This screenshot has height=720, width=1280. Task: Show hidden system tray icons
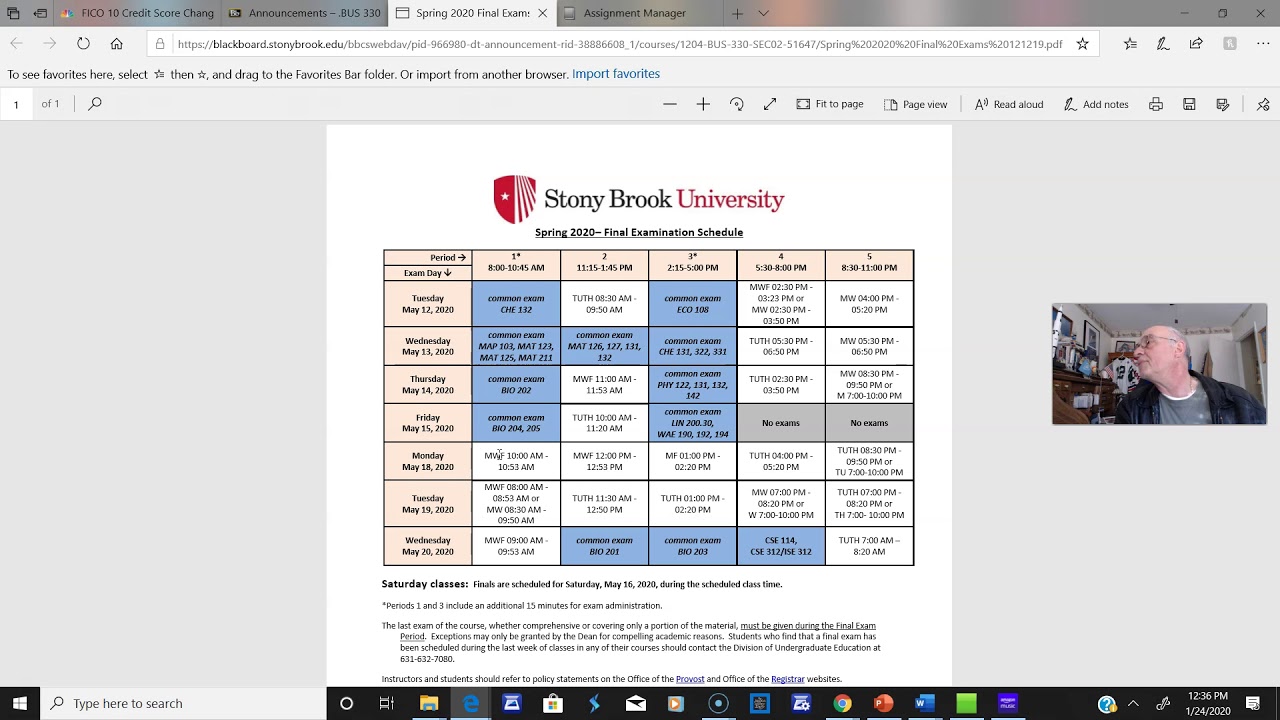[x=1134, y=703]
